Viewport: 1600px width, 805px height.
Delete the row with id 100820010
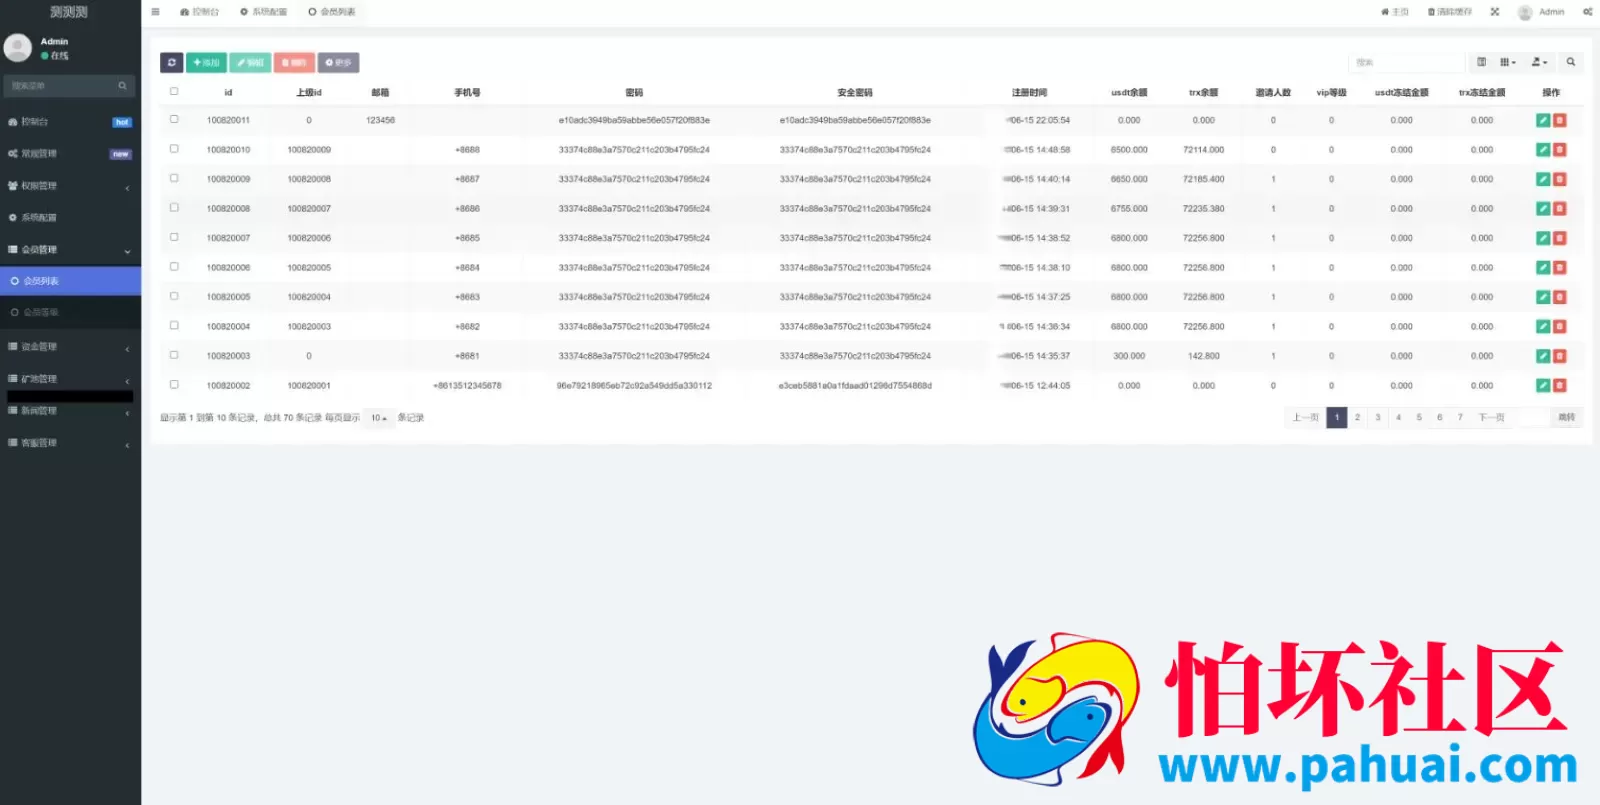tap(1560, 150)
